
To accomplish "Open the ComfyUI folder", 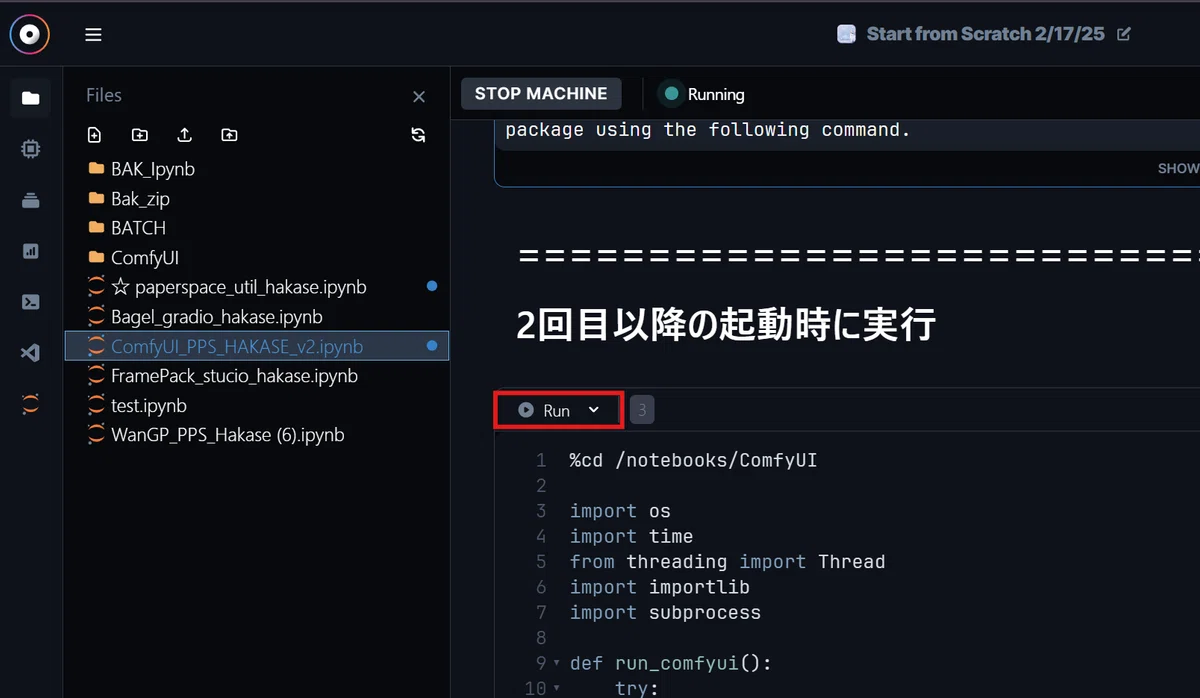I will click(x=257, y=258).
